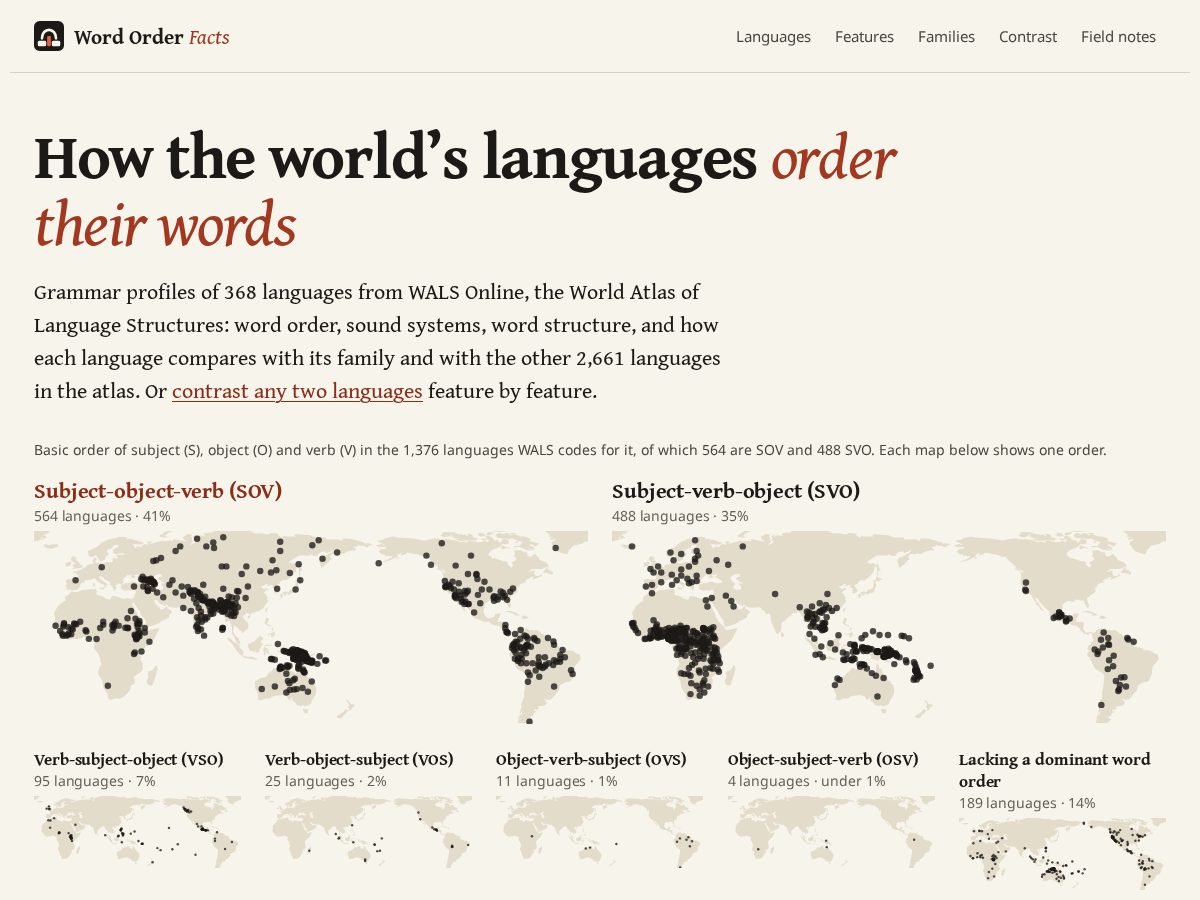This screenshot has height=900, width=1200.
Task: Click the main page headline
Action: click(465, 191)
